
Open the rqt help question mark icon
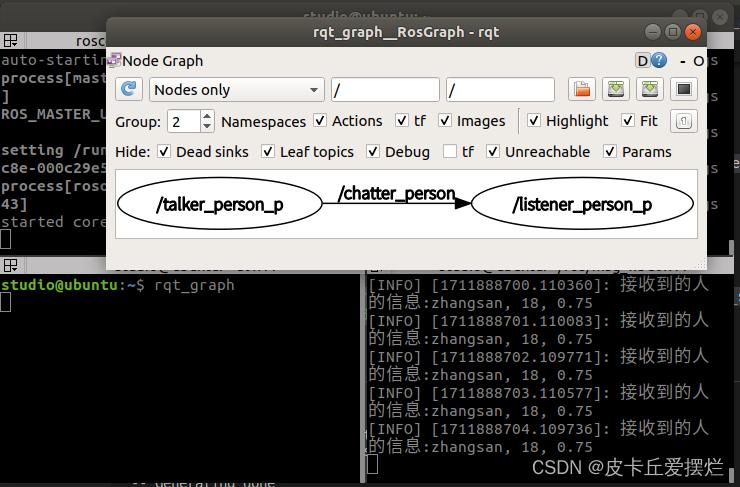point(659,60)
